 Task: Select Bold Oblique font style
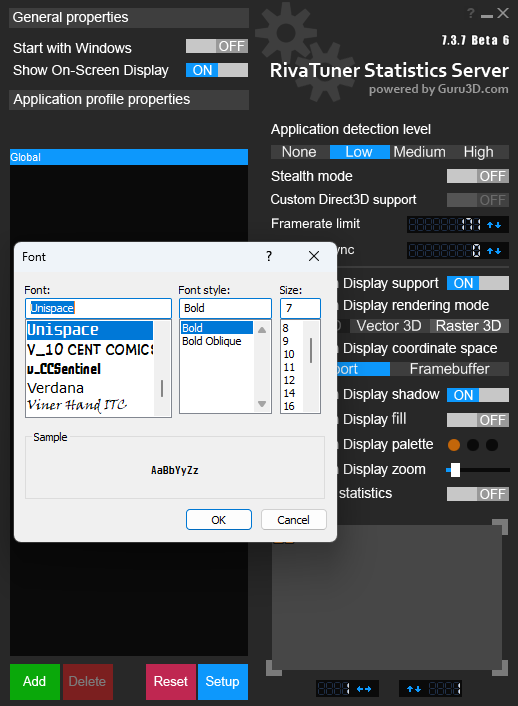pos(212,341)
